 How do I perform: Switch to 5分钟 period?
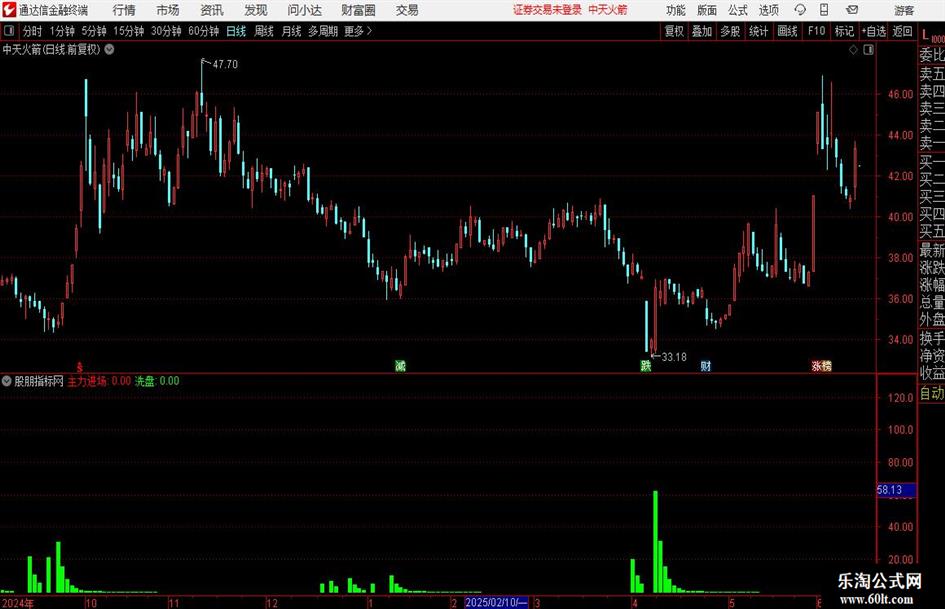point(94,31)
